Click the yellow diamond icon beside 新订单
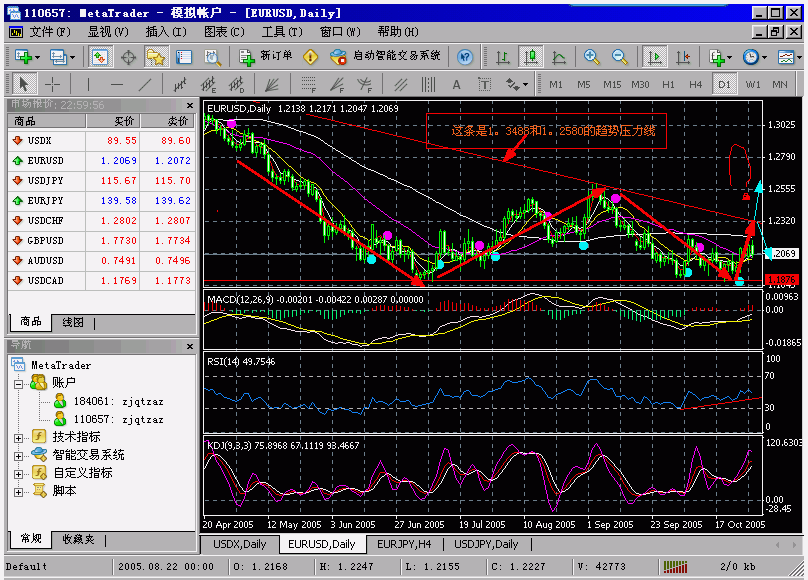Image resolution: width=808 pixels, height=580 pixels. click(310, 57)
